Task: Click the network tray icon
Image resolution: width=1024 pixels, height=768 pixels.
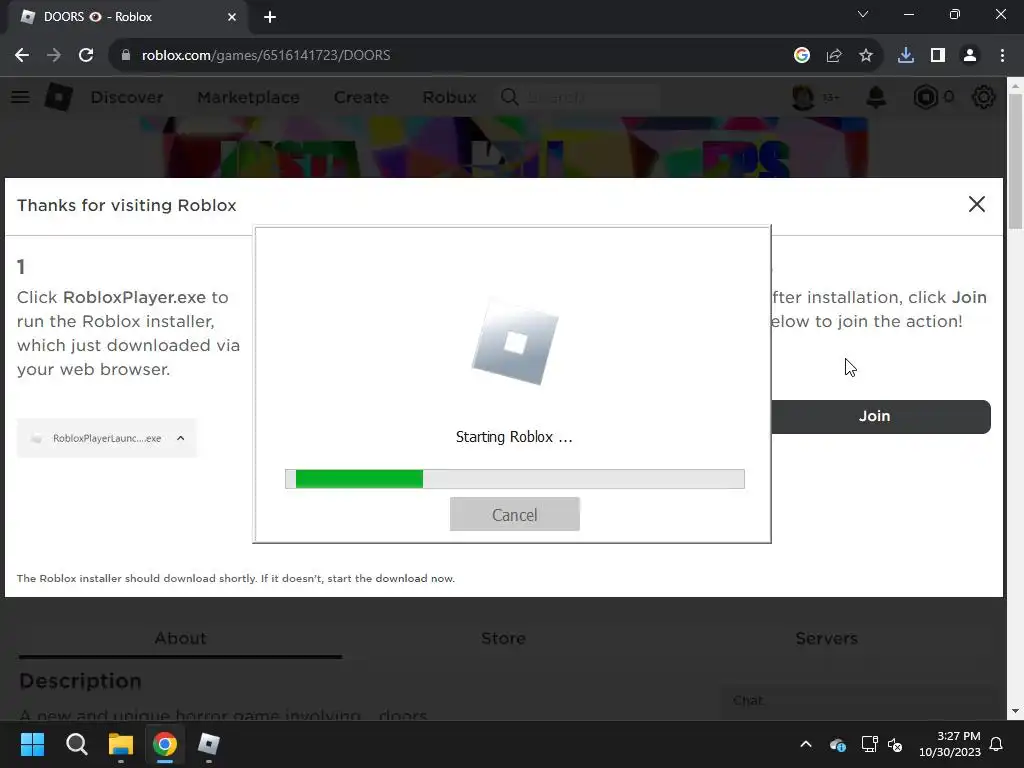Action: point(869,744)
